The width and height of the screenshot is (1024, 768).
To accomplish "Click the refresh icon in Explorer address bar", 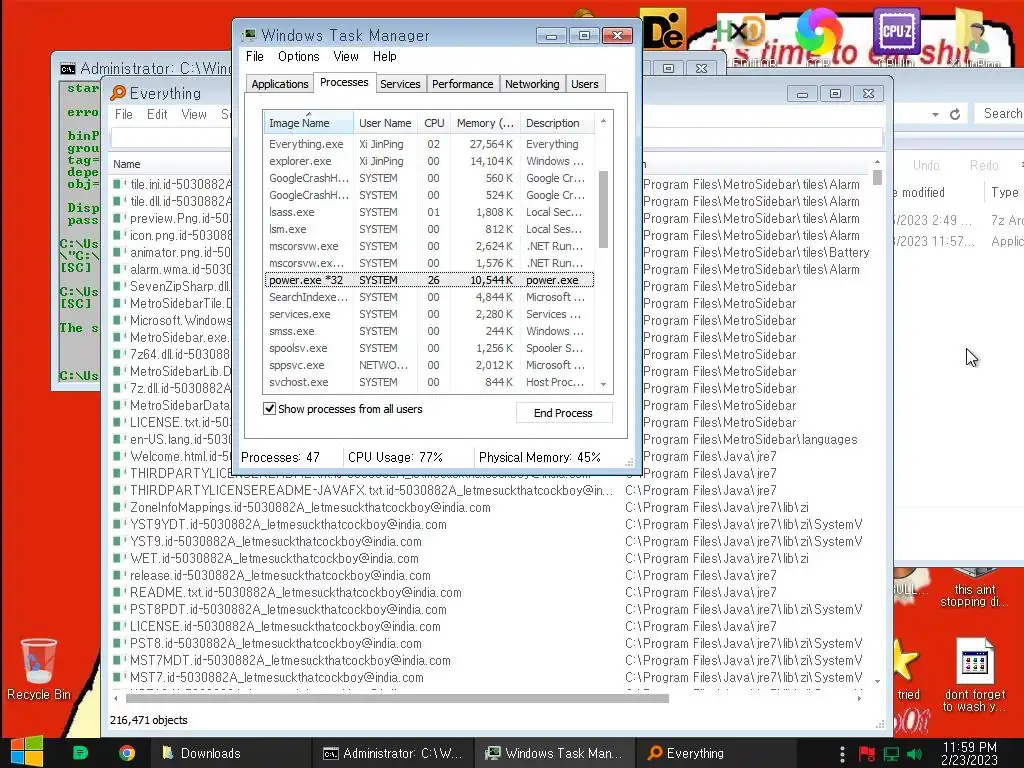I will pos(955,114).
